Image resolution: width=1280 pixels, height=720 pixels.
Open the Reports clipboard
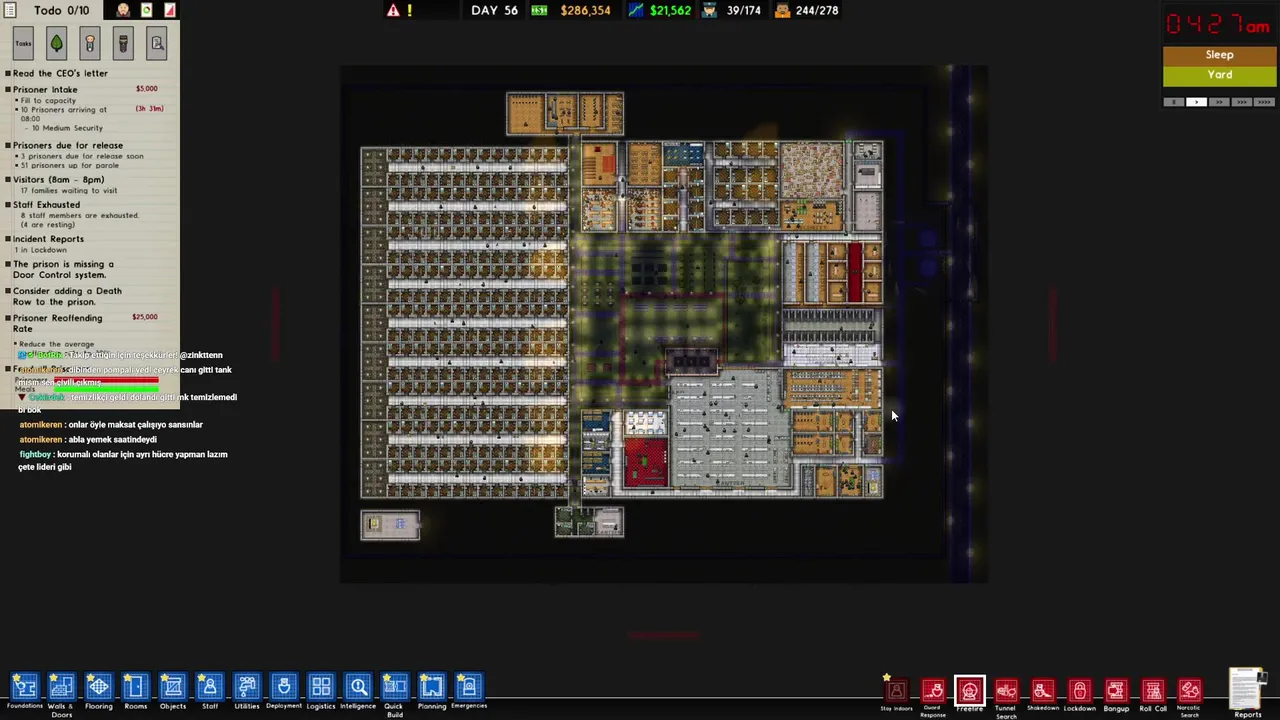1247,692
